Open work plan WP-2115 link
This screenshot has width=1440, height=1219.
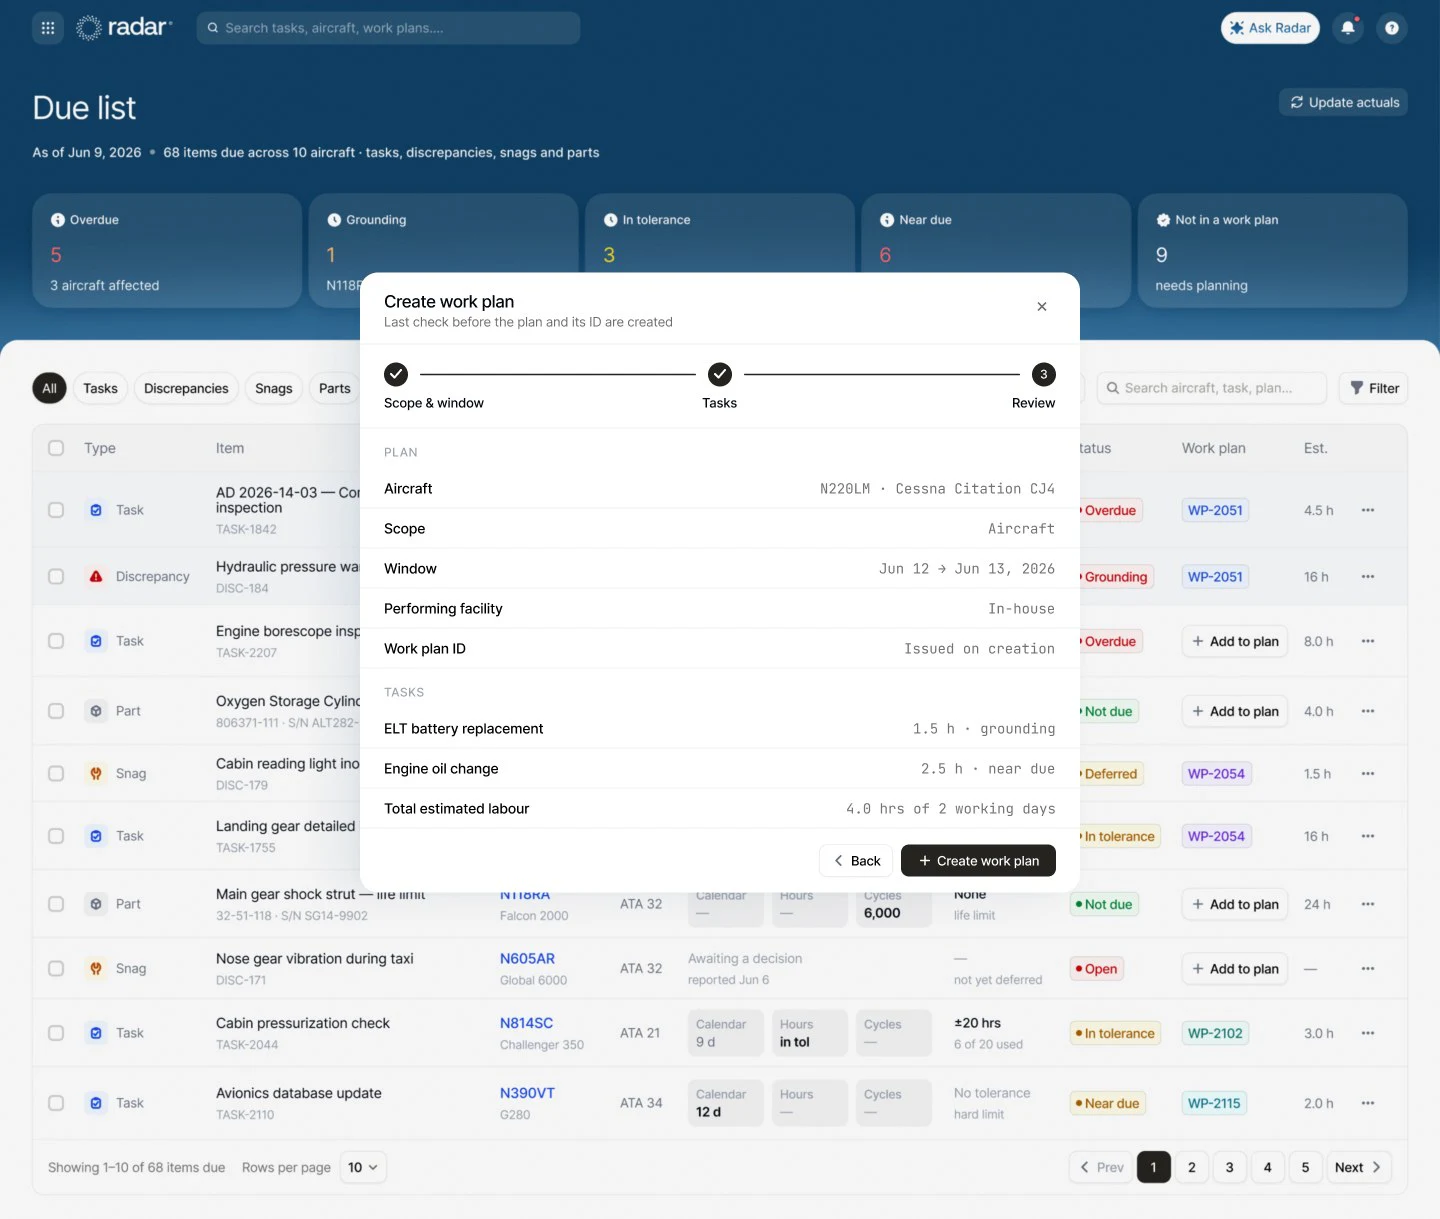coord(1215,1103)
